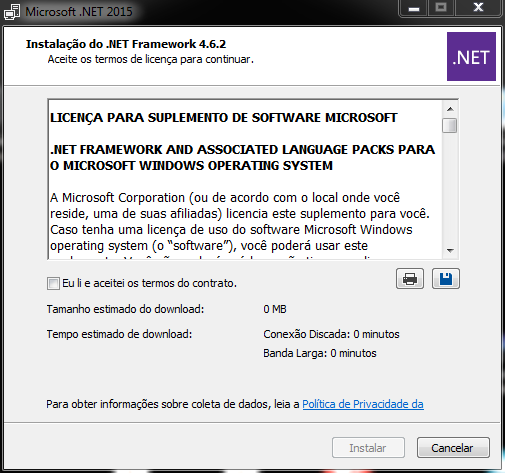This screenshot has height=473, width=505.
Task: Close the Microsoft .NET 2015 installer window
Action: tap(478, 8)
